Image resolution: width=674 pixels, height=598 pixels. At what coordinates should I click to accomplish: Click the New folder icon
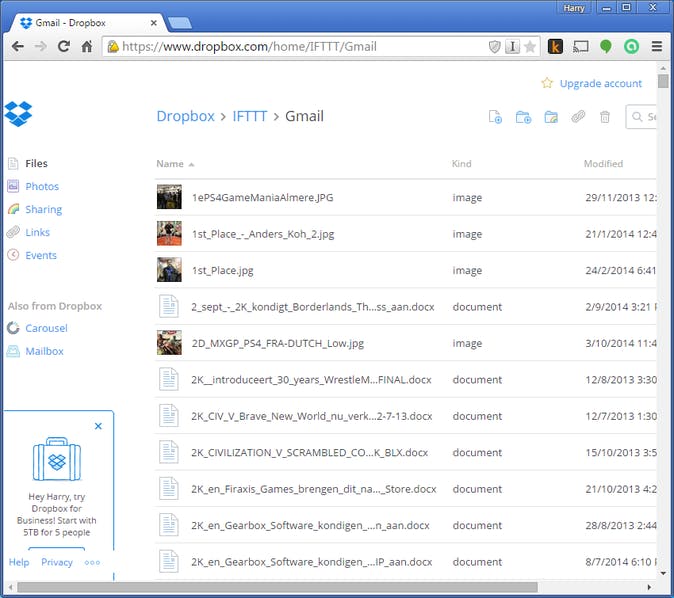(x=523, y=117)
